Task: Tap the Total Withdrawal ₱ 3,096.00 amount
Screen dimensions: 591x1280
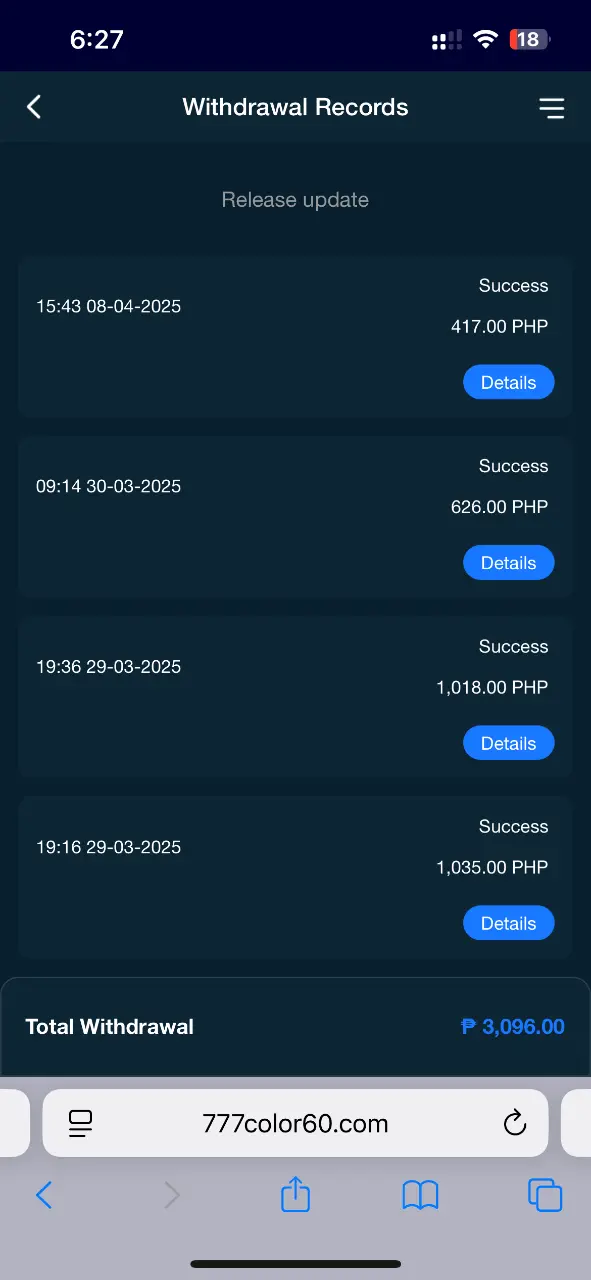Action: (x=513, y=1027)
